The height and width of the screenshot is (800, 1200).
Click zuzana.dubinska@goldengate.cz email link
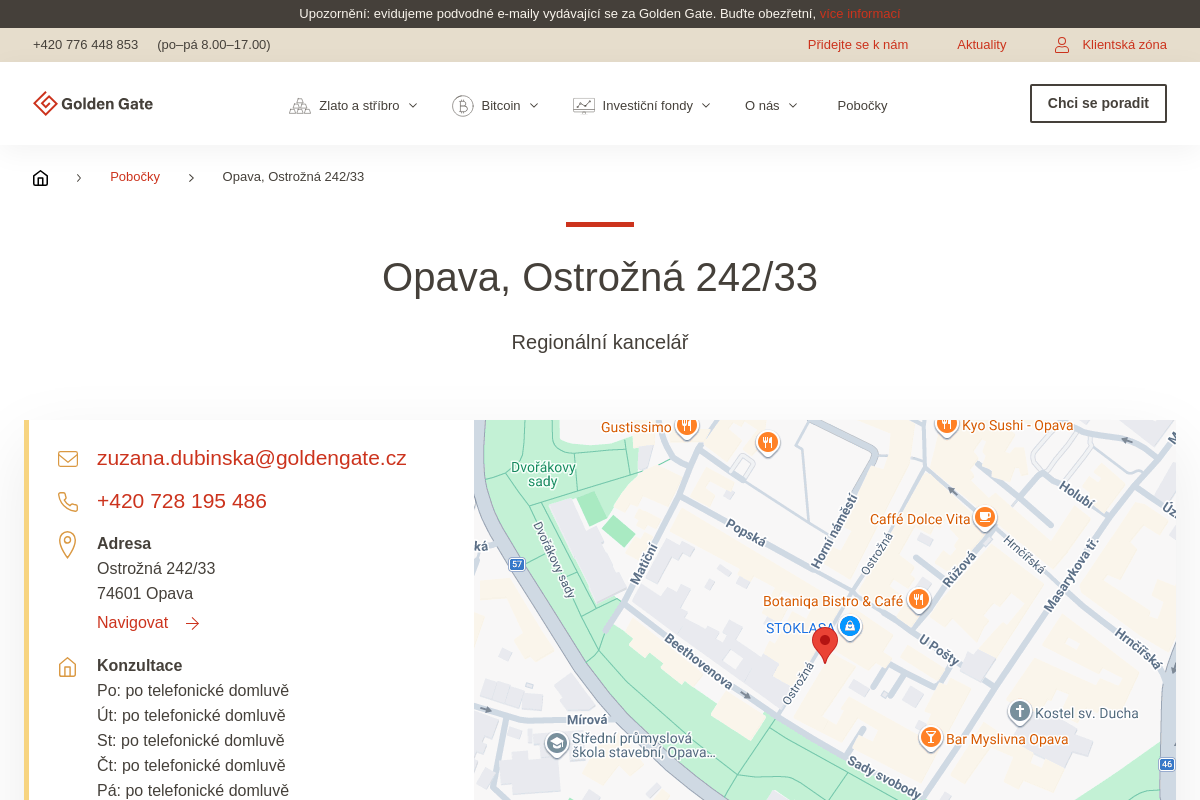click(x=252, y=458)
